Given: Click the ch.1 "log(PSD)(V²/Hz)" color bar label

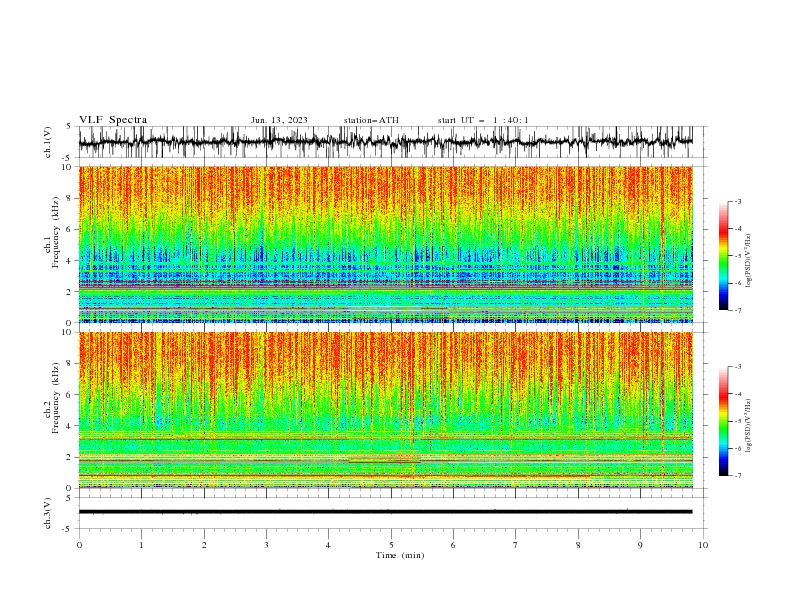Looking at the screenshot, I should pos(748,261).
